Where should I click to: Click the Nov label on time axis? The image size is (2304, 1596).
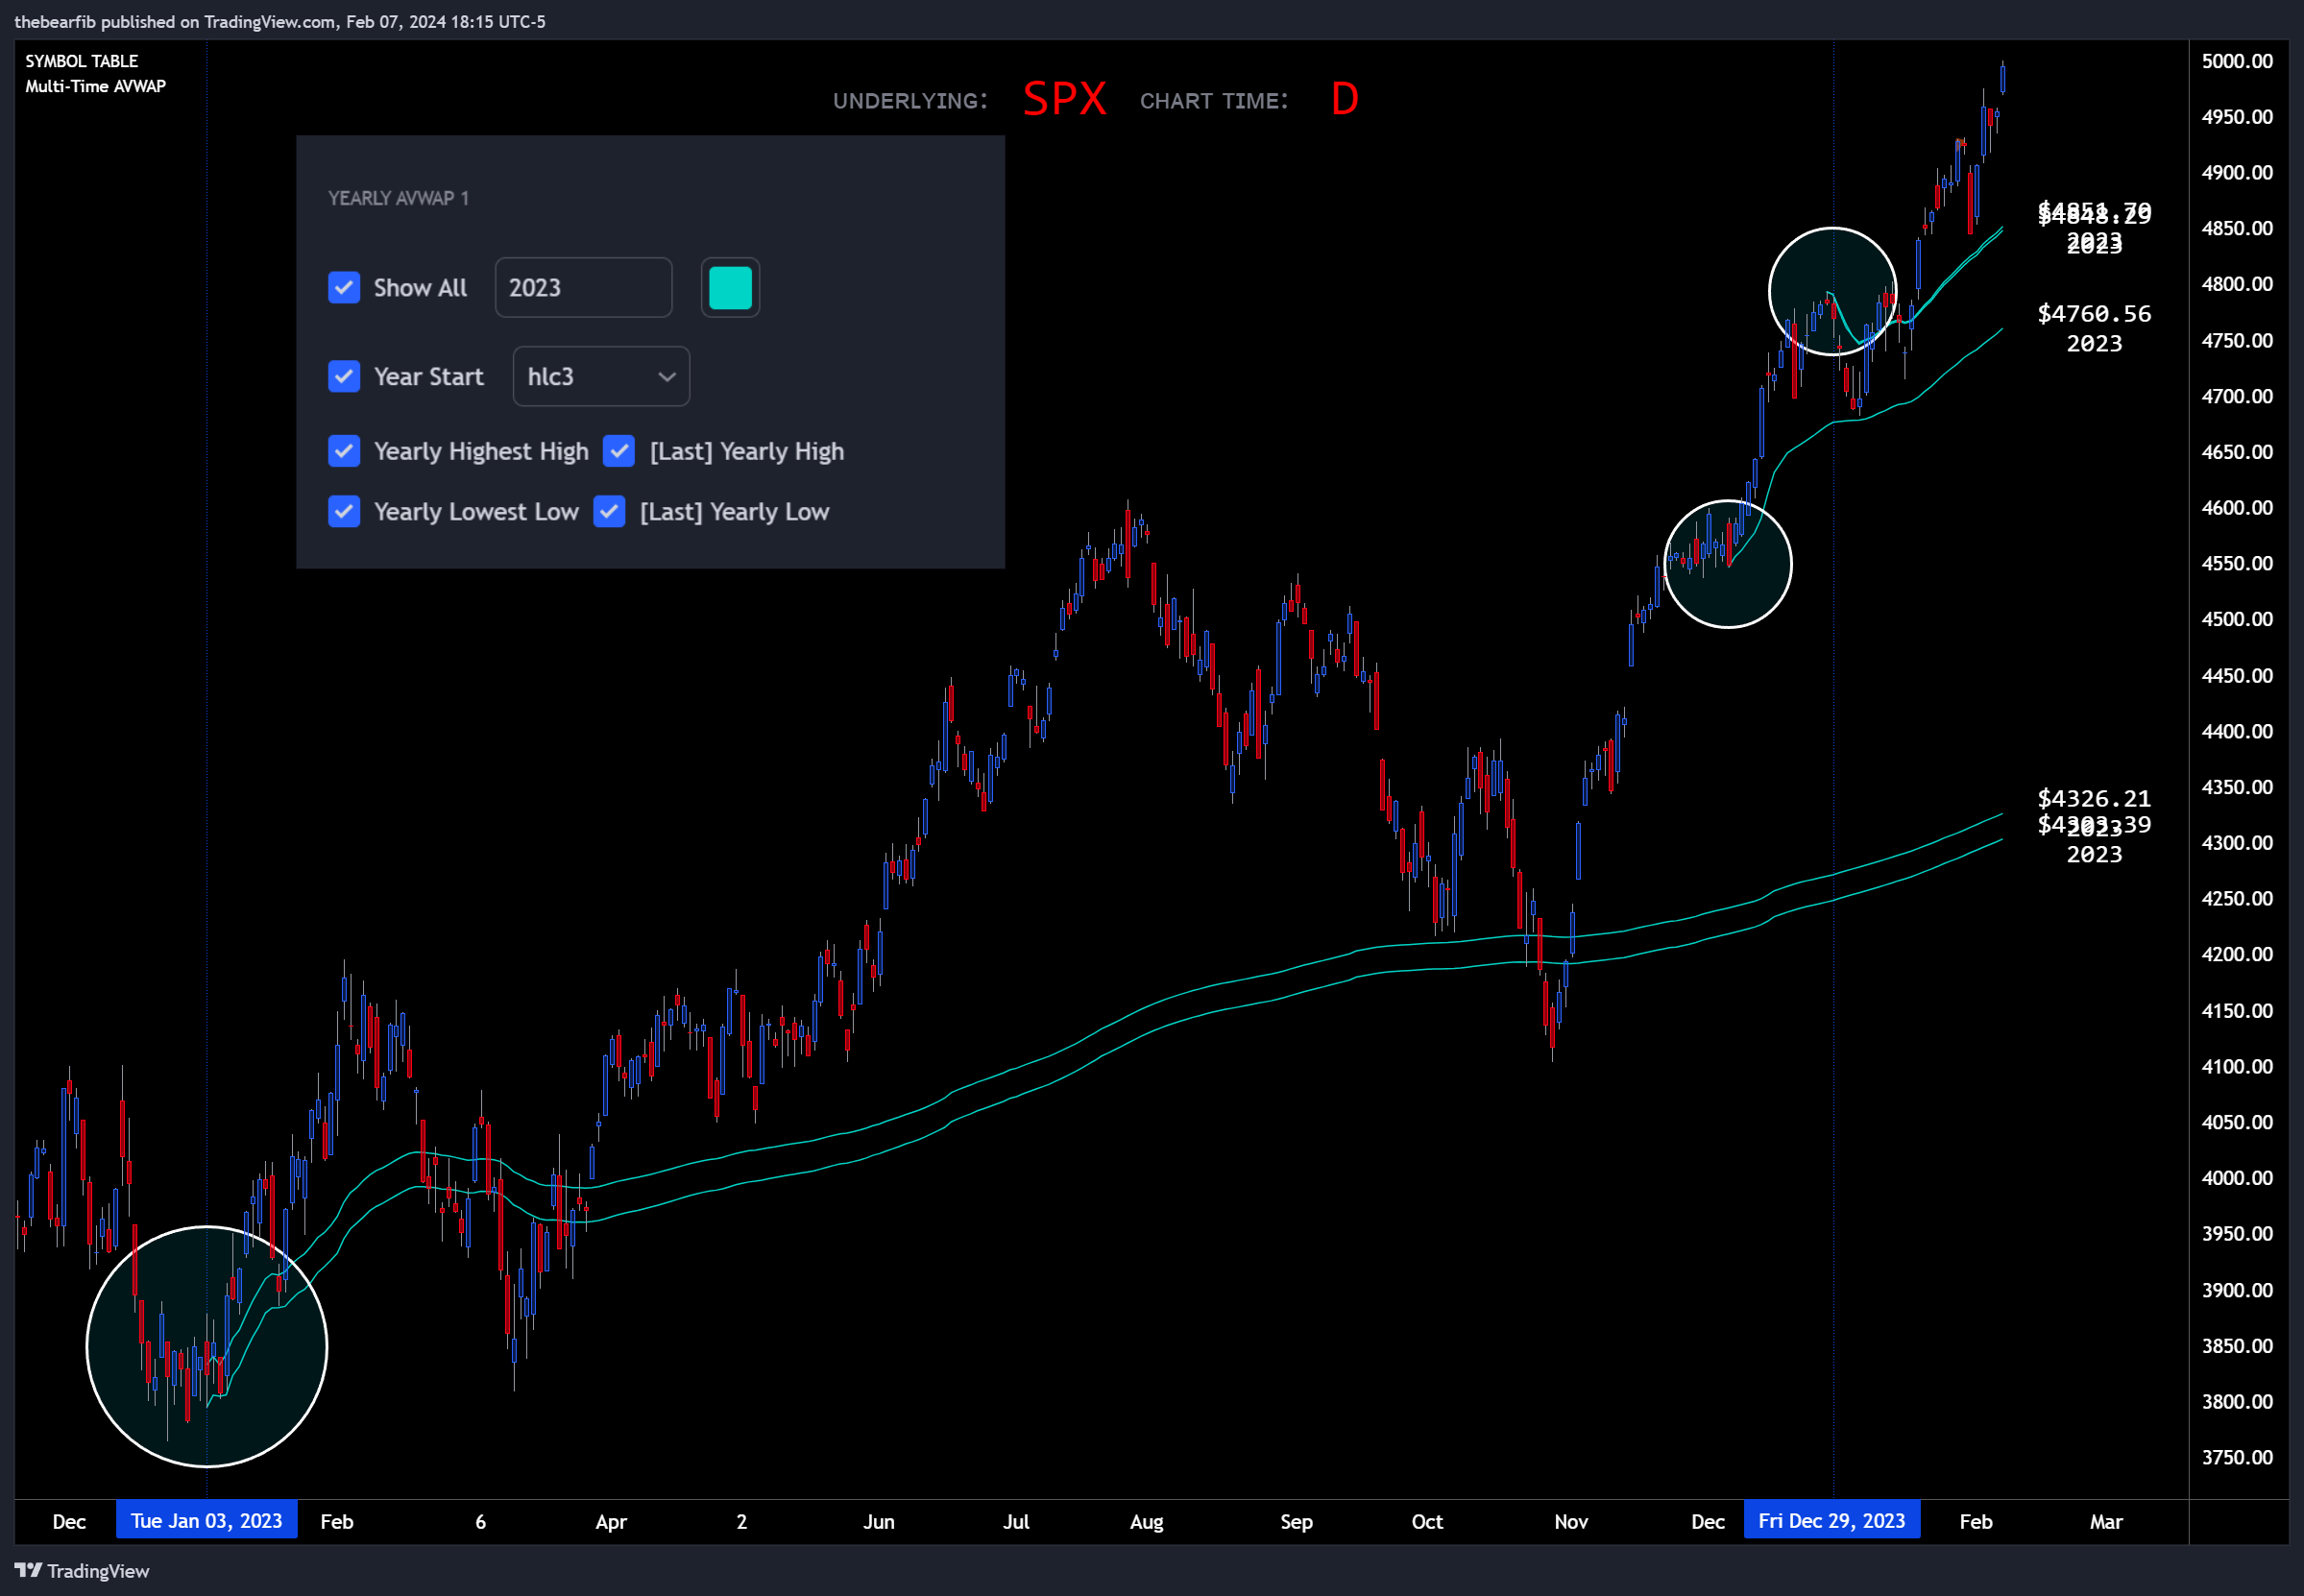(1571, 1521)
